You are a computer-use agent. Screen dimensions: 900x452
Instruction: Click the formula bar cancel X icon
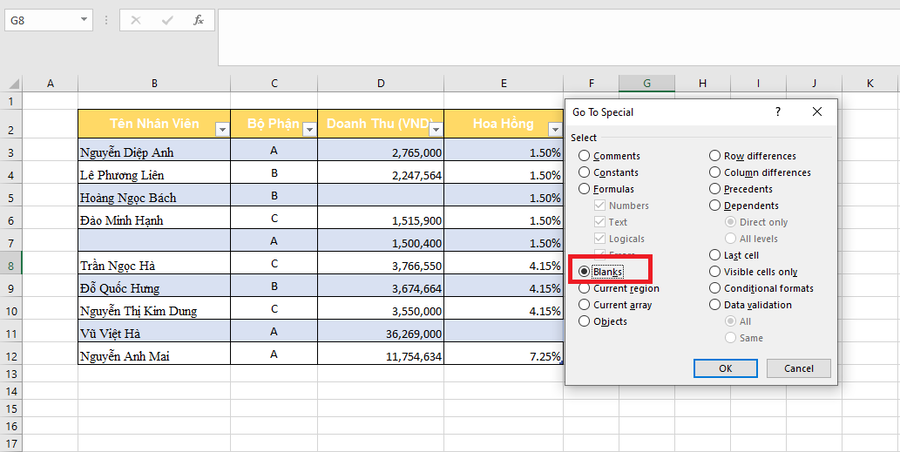click(136, 20)
